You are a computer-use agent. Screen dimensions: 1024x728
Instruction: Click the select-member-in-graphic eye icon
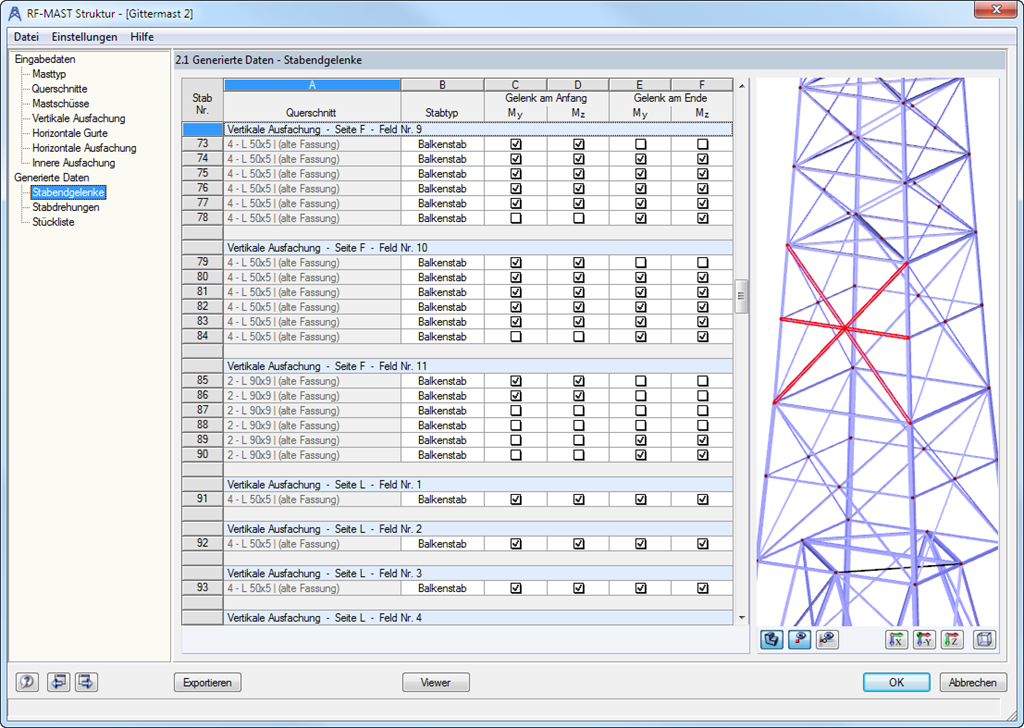827,640
